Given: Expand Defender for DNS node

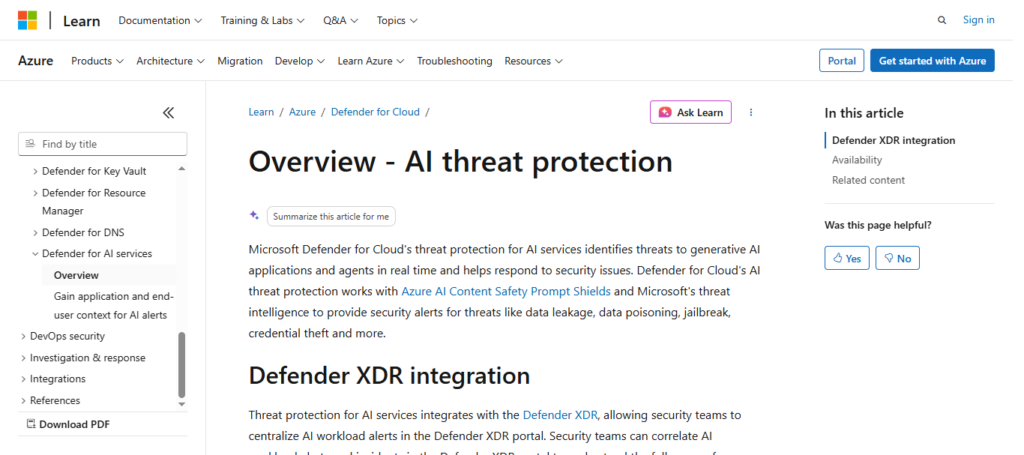Looking at the screenshot, I should click(x=36, y=232).
